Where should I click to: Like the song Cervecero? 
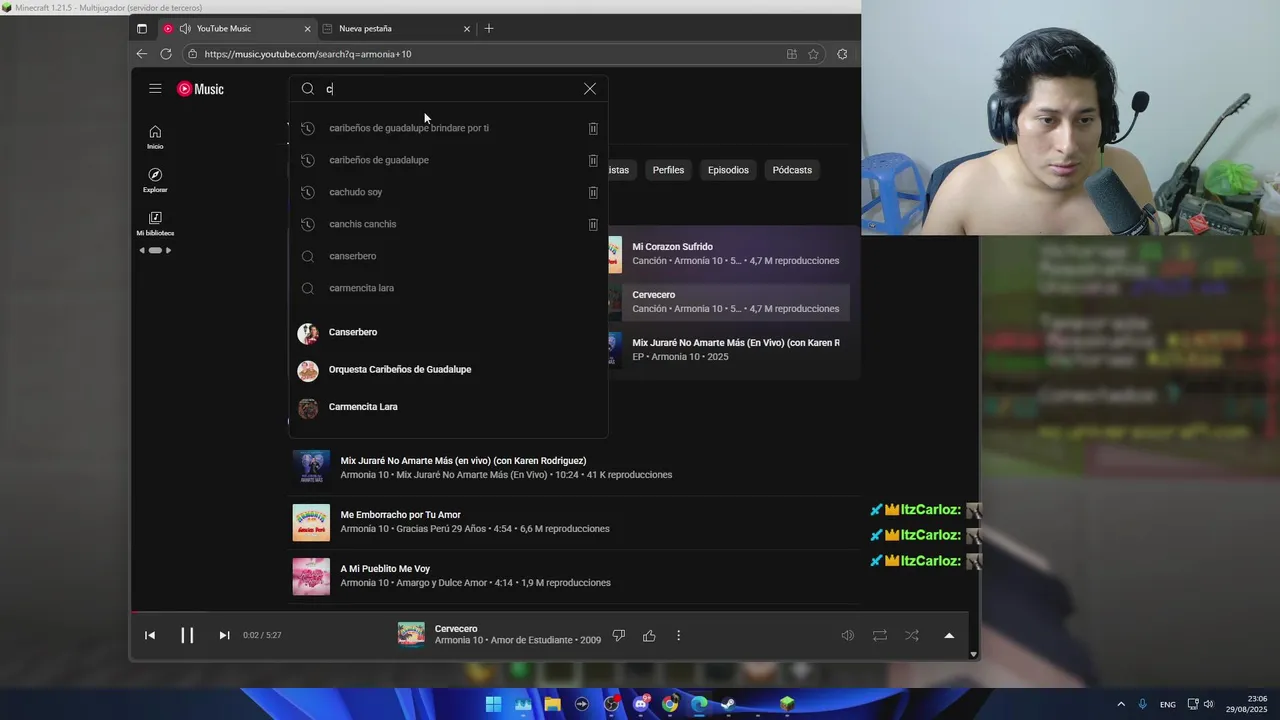(x=649, y=635)
